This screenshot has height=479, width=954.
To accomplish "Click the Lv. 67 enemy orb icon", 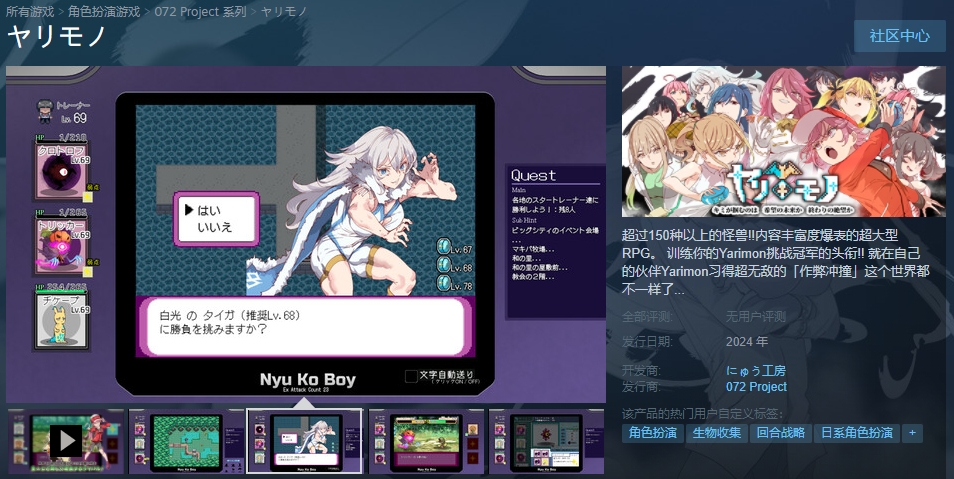I will click(x=444, y=248).
